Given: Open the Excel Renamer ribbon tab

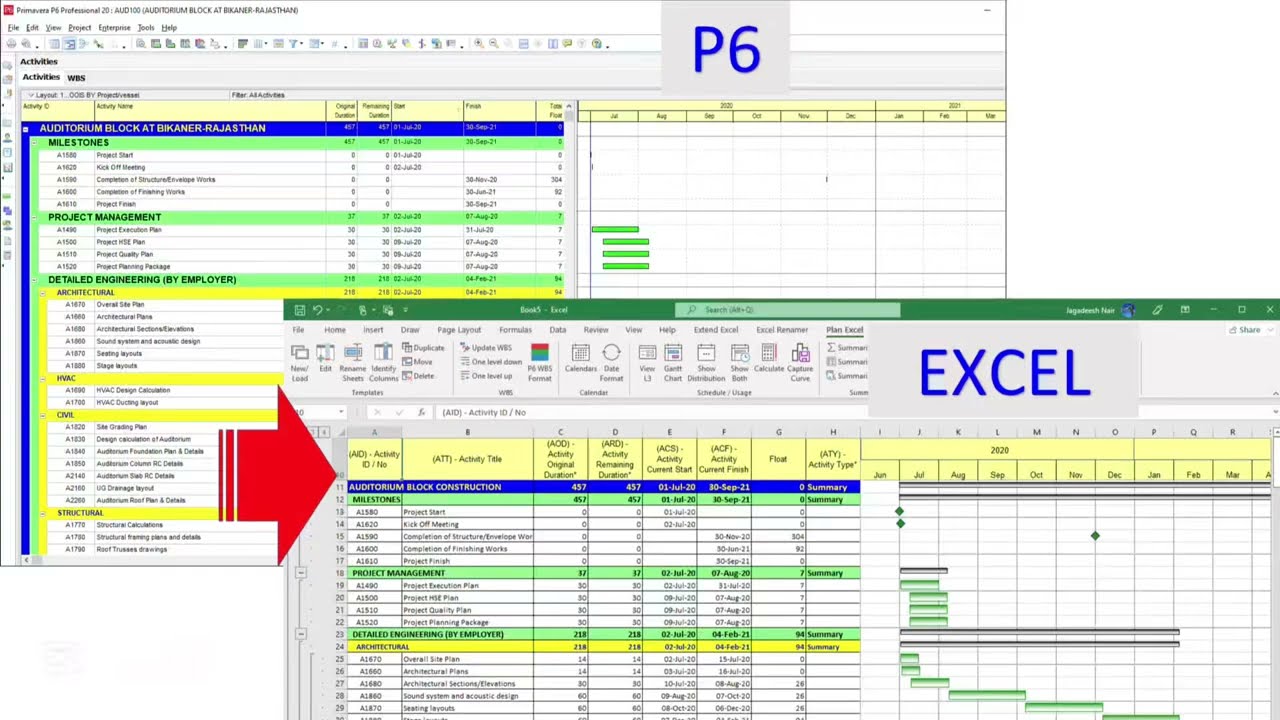Looking at the screenshot, I should click(x=782, y=330).
